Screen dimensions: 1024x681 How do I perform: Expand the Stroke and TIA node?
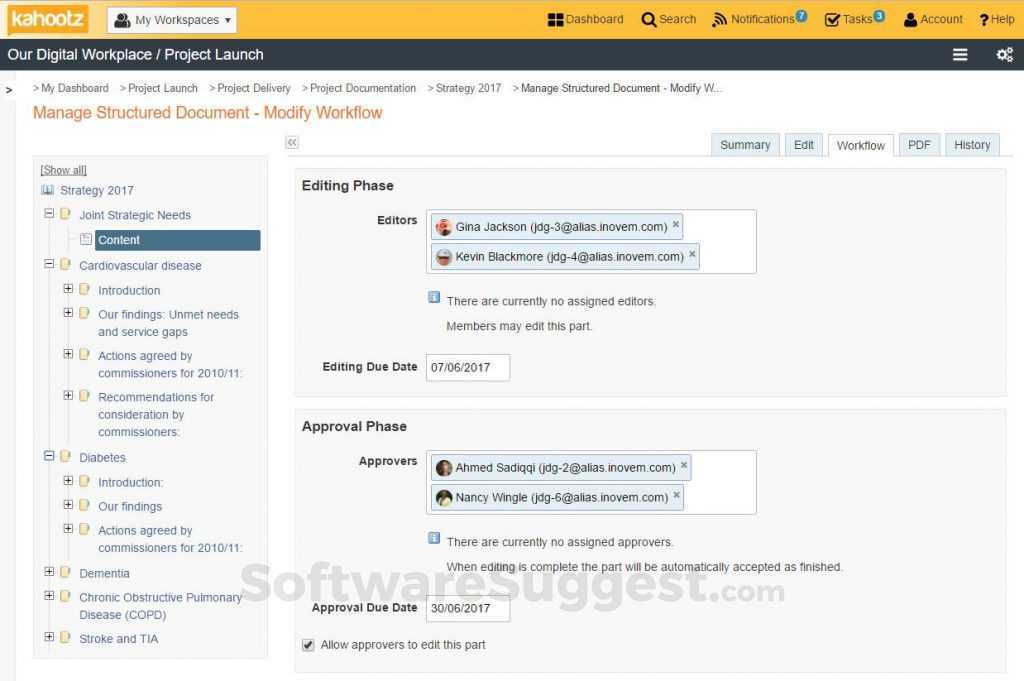pos(49,637)
